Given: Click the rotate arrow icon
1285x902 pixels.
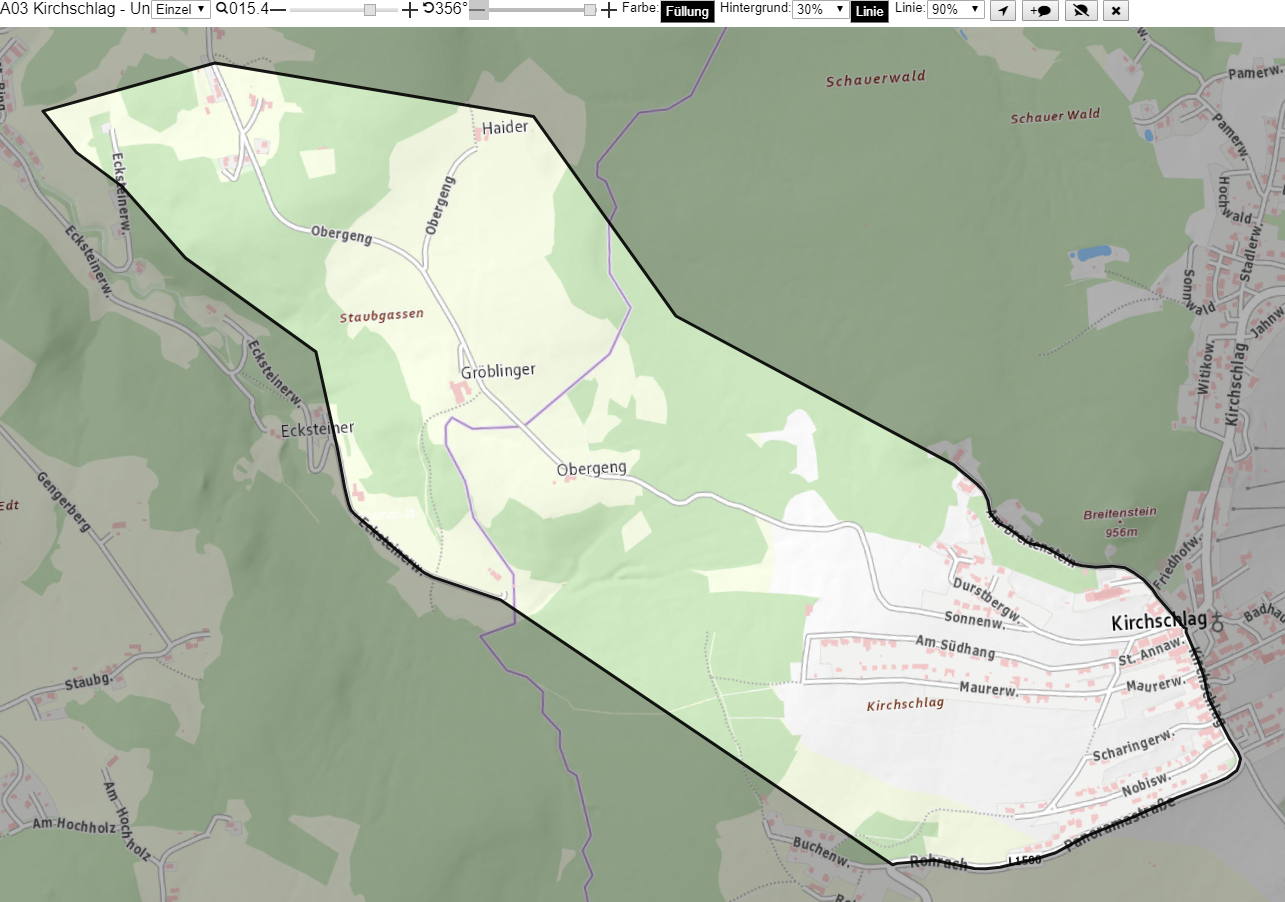Looking at the screenshot, I should pos(428,9).
